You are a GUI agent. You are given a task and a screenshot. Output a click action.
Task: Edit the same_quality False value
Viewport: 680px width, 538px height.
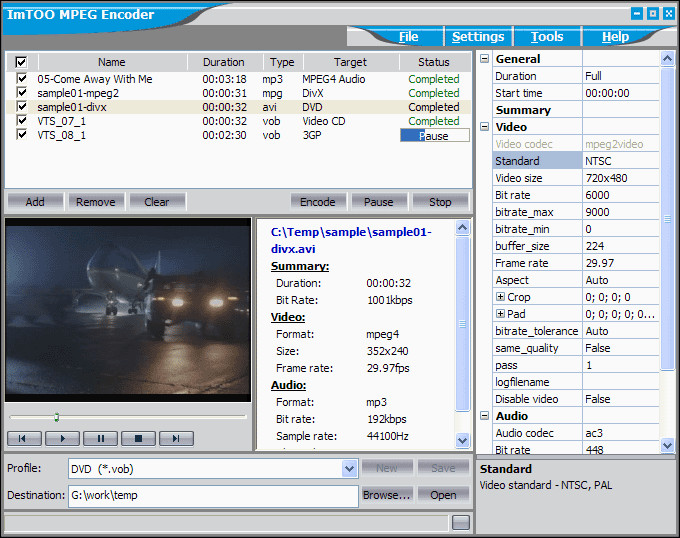click(621, 348)
